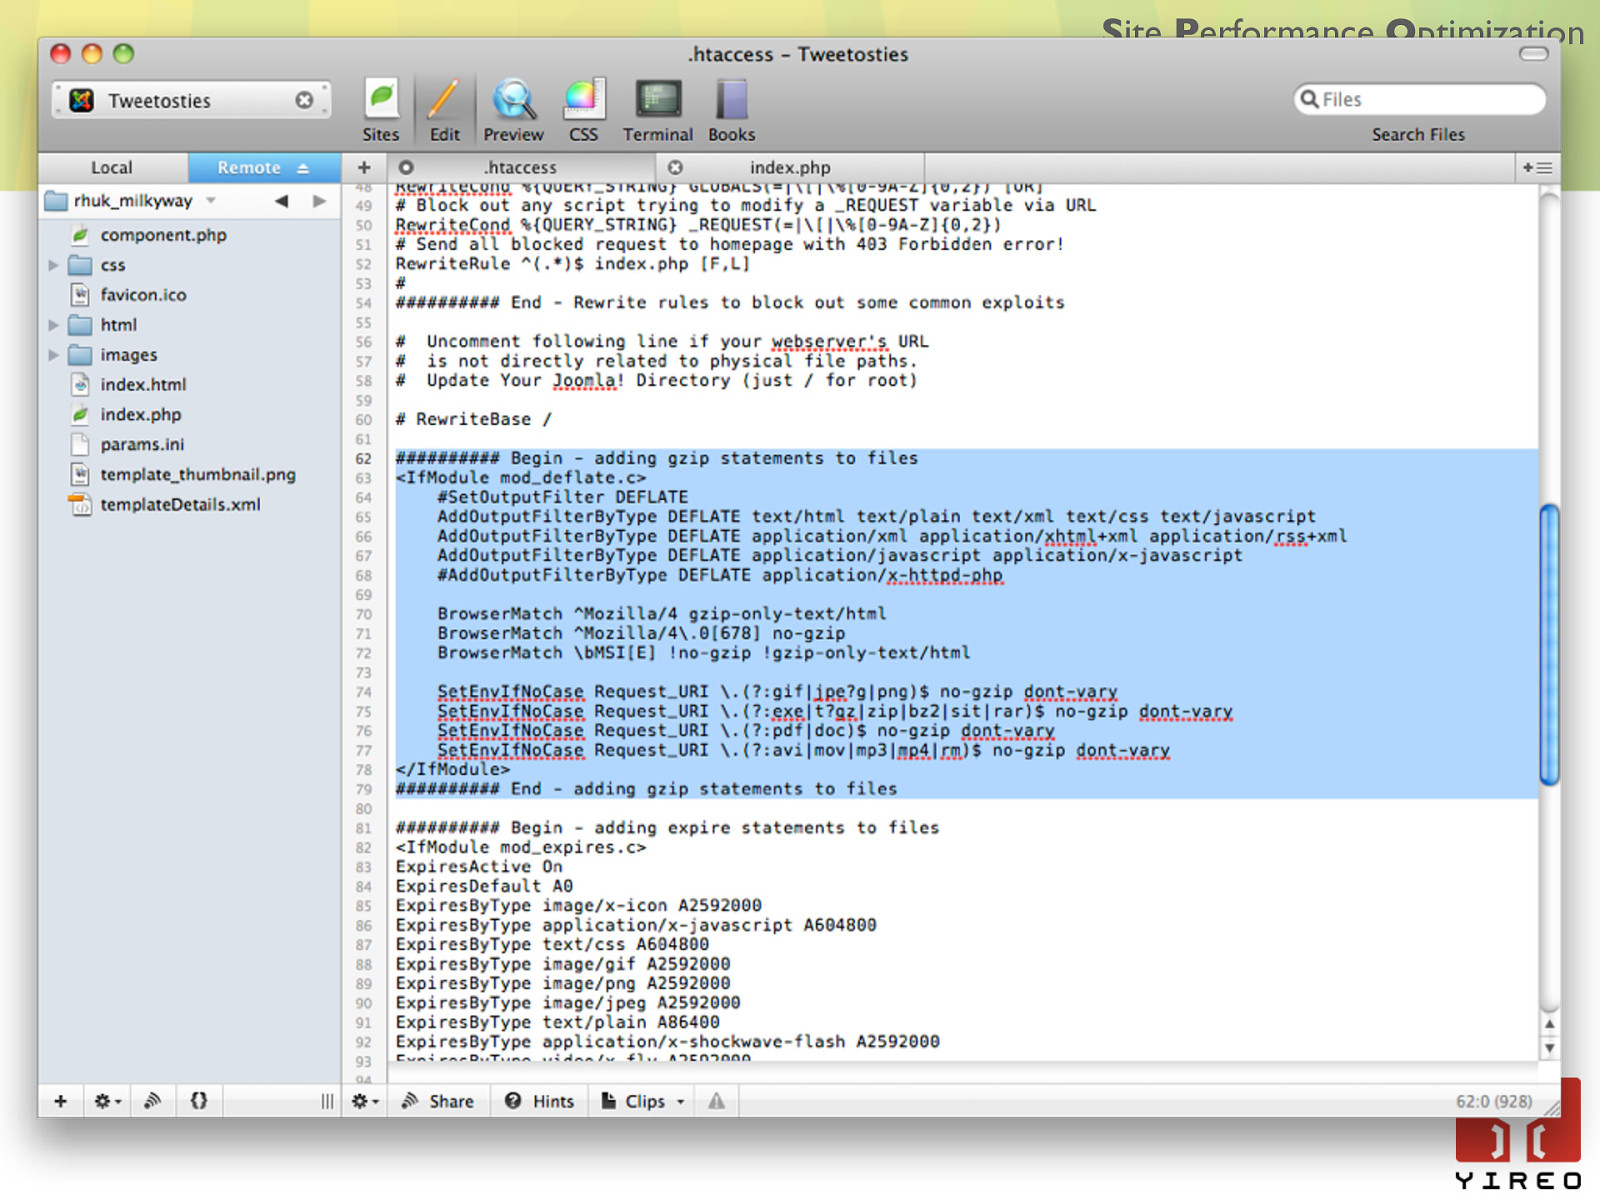Switch to the Local tab
Screen dimensions: 1600x1200
tap(112, 168)
